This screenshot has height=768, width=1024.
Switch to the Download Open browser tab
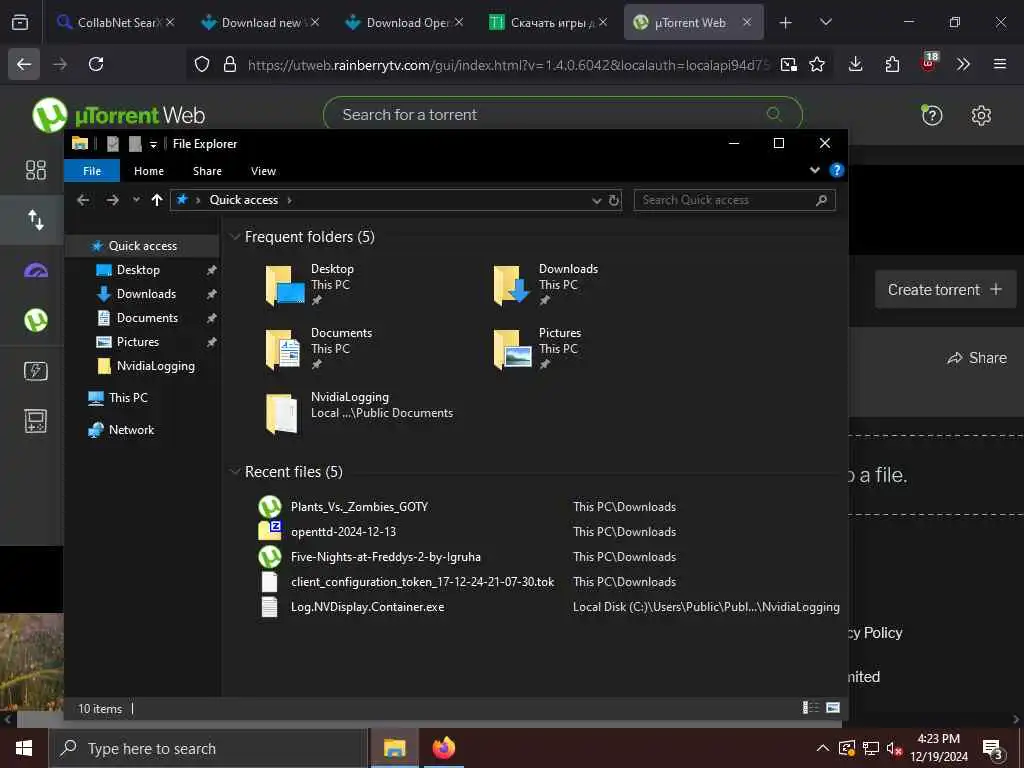point(405,22)
